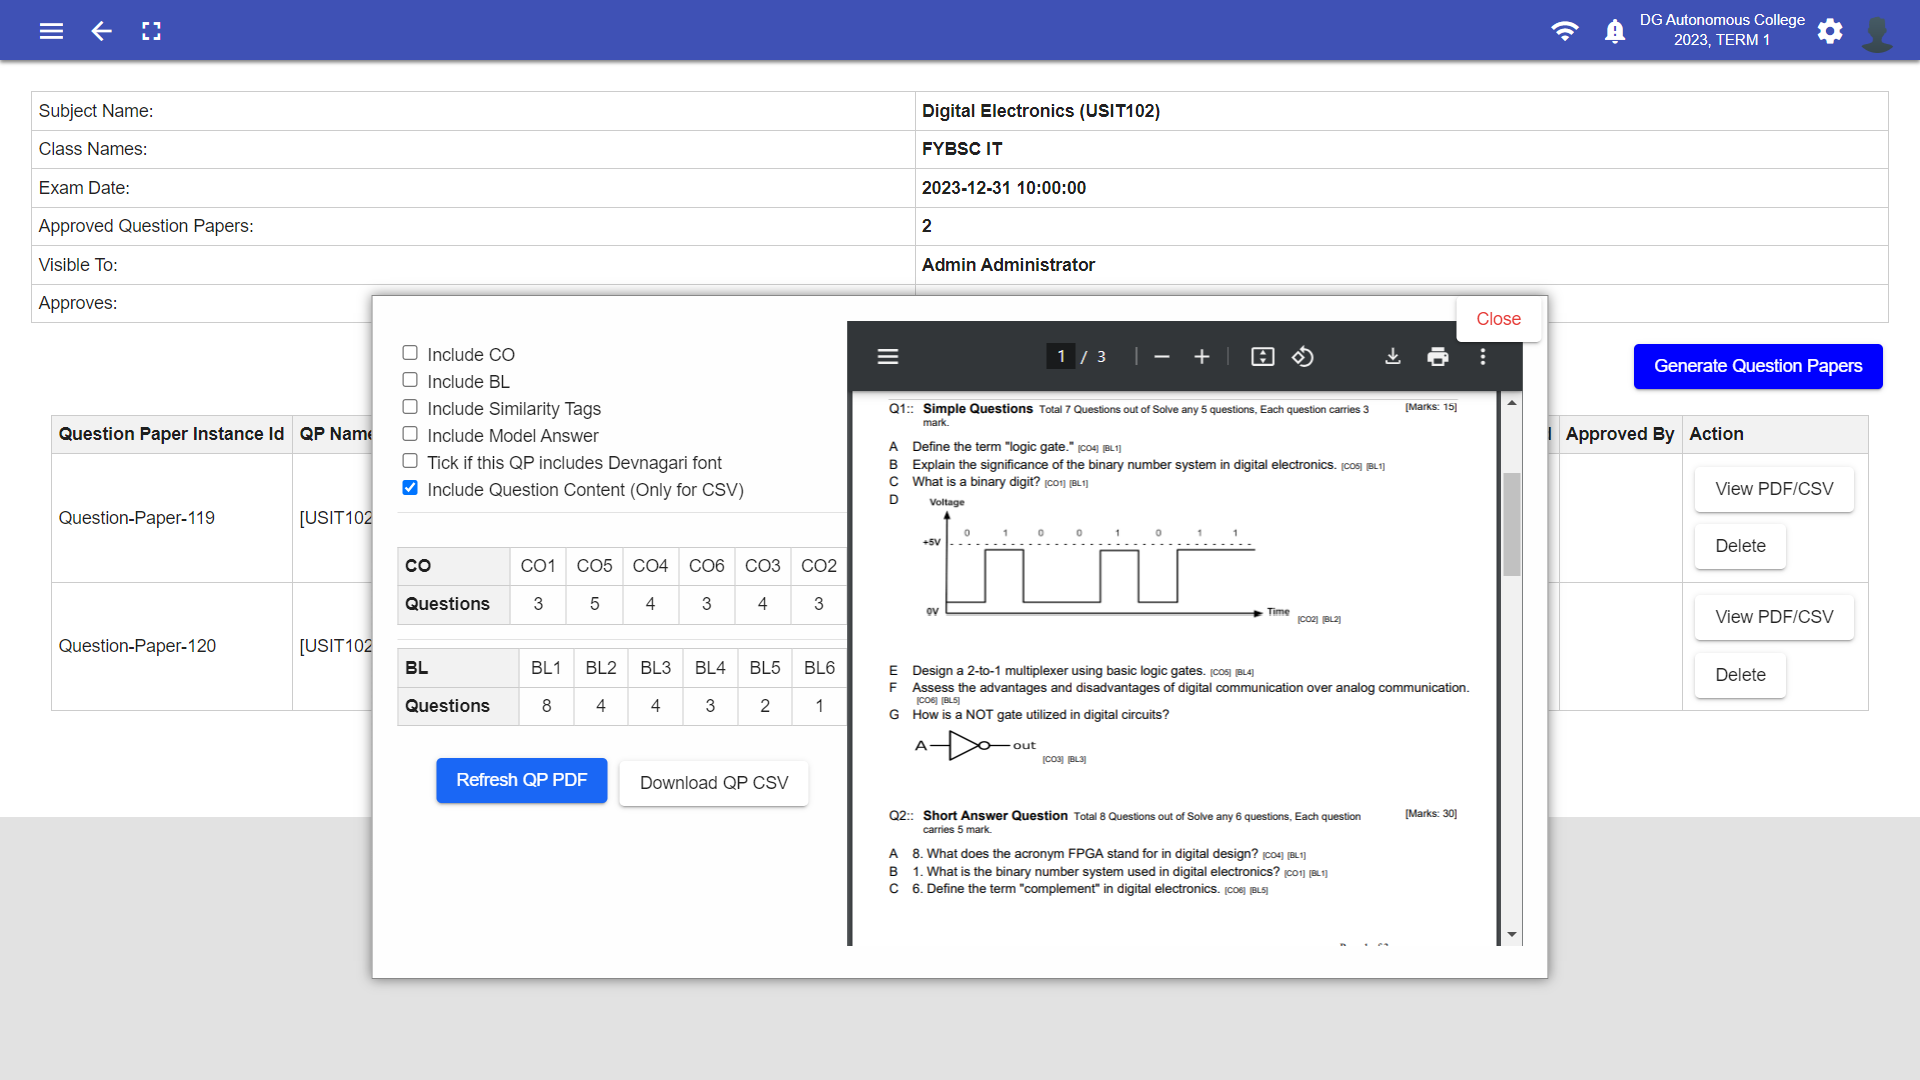Viewport: 1920px width, 1080px height.
Task: Check Include Model Answer
Action: point(410,434)
